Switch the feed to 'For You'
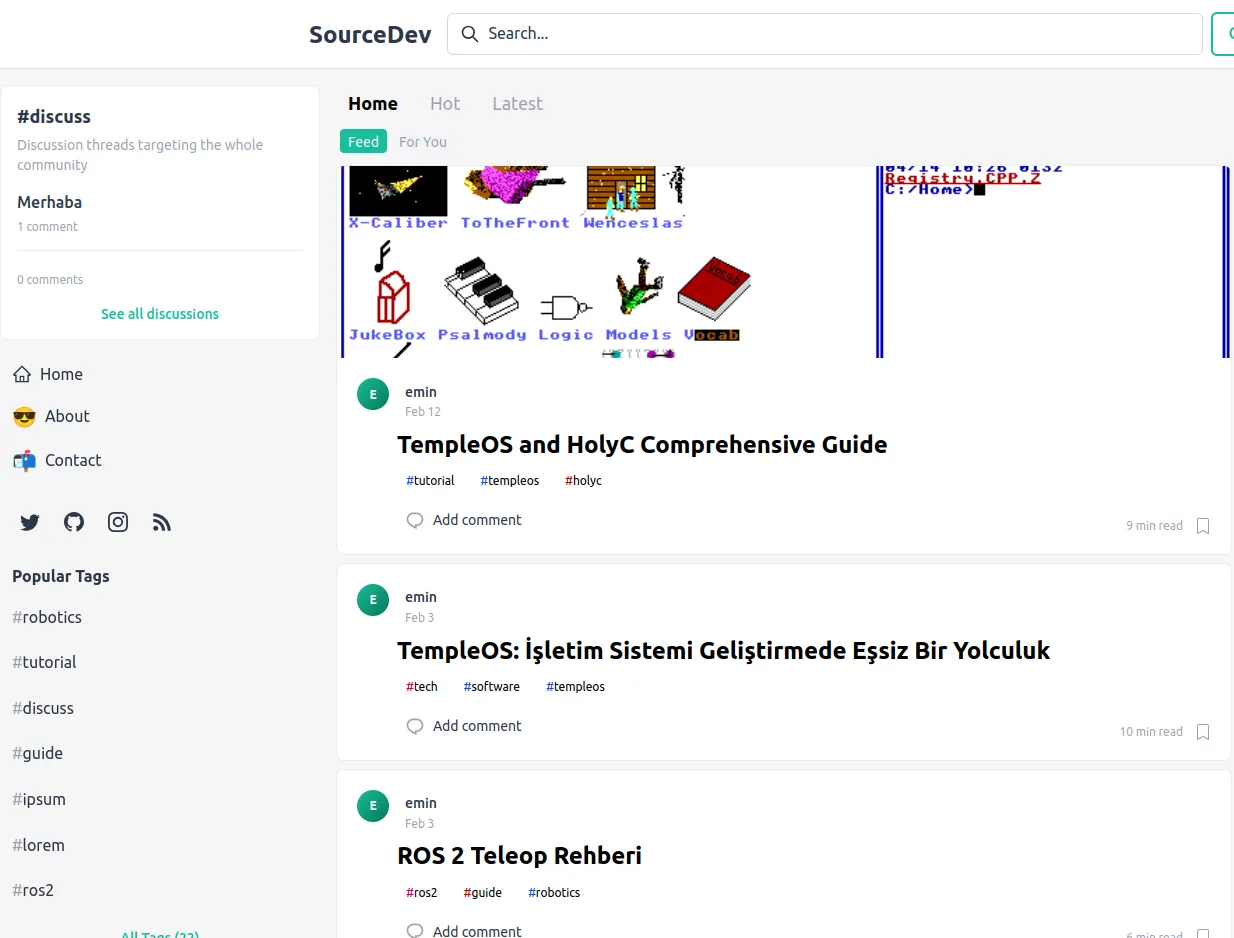The width and height of the screenshot is (1234, 938). point(422,141)
